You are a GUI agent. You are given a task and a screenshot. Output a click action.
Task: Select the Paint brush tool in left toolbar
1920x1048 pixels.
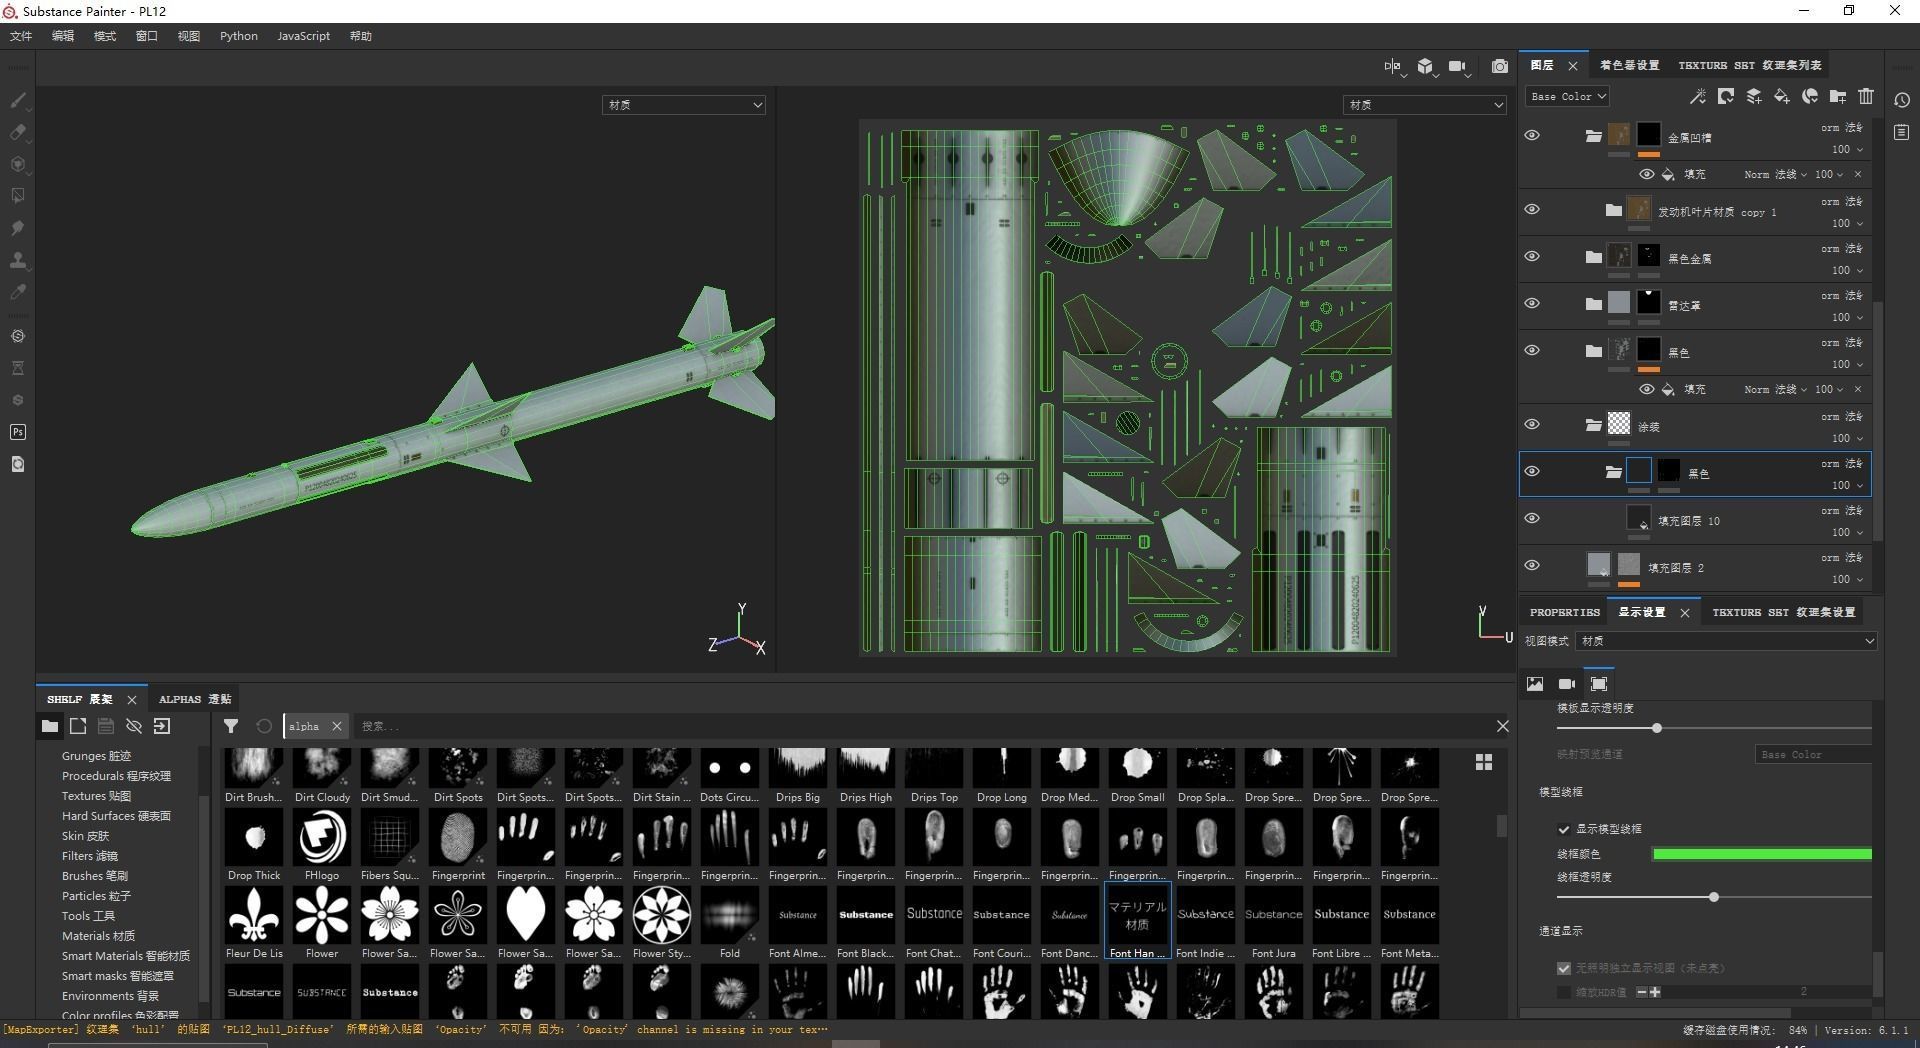pyautogui.click(x=18, y=100)
